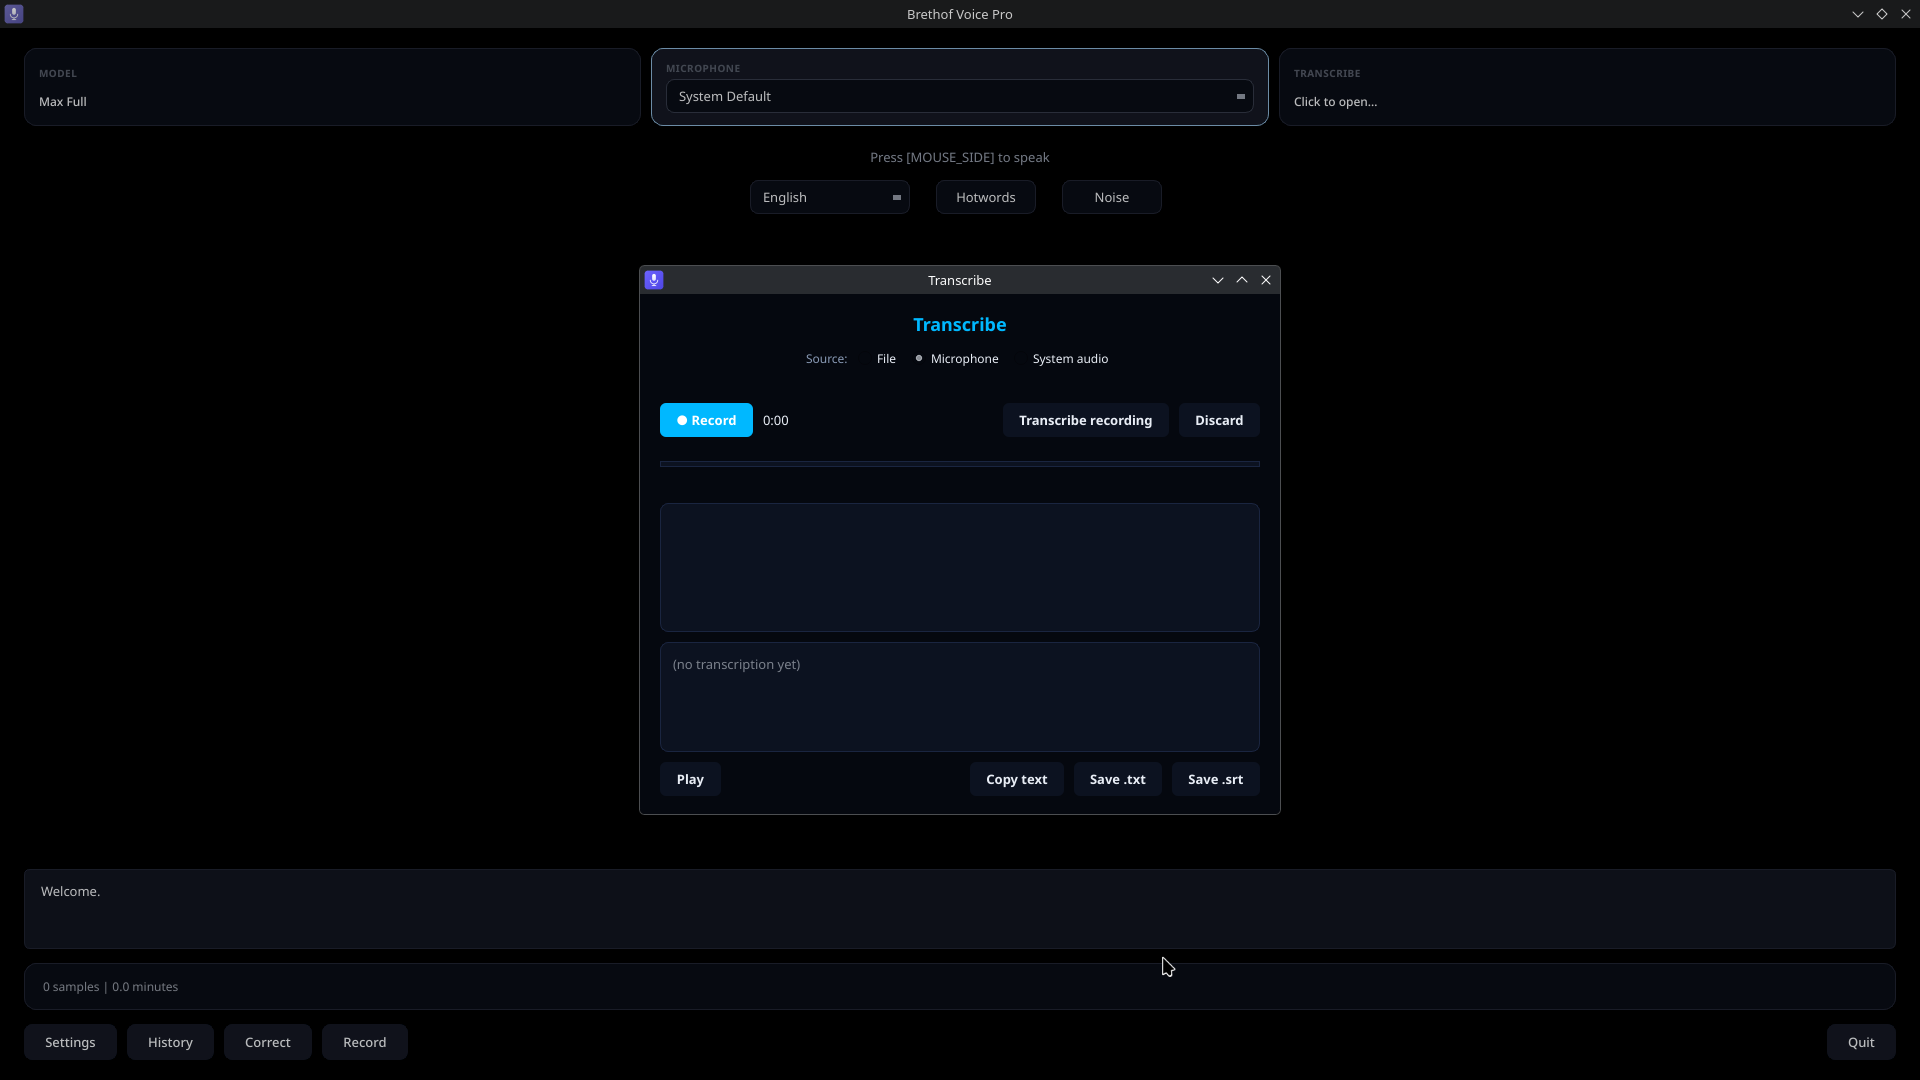Minimize the main Brethof Voice Pro window

click(1858, 14)
